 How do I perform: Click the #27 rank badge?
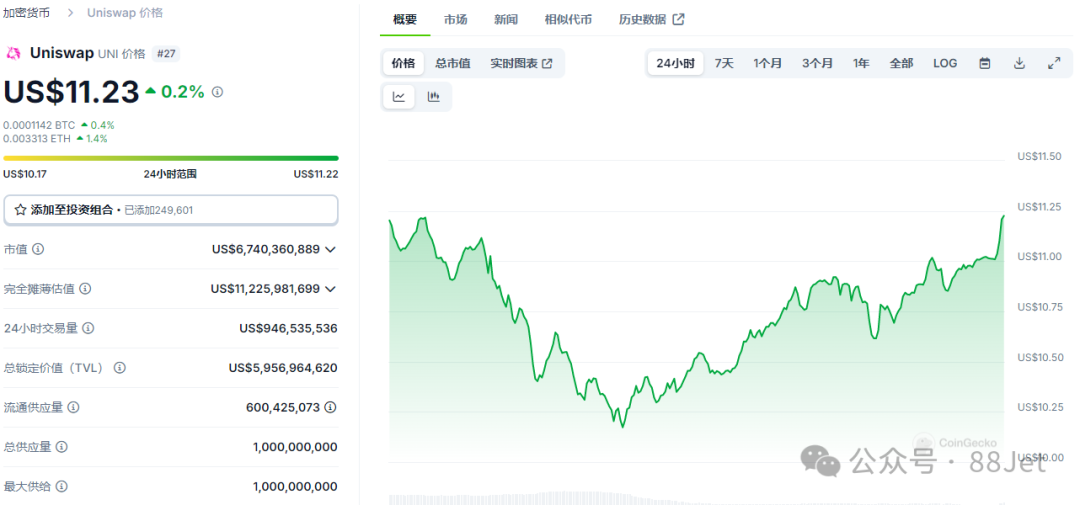tap(166, 53)
